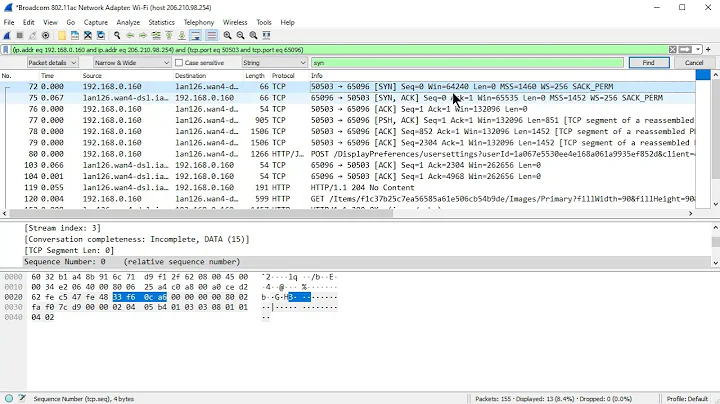
Task: Go back in packet history
Action: coord(130,35)
